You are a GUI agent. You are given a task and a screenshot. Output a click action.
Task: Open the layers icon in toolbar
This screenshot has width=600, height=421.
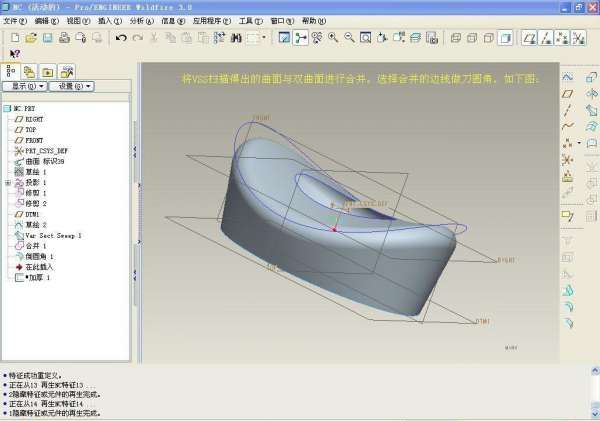click(415, 38)
